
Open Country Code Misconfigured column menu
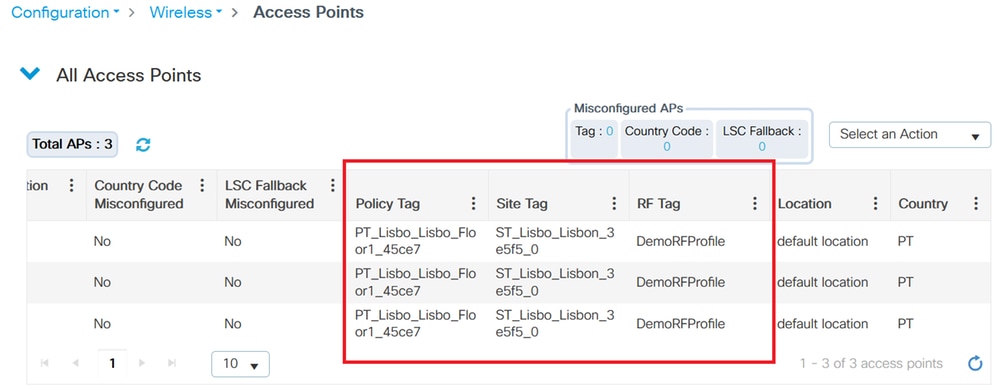(202, 185)
